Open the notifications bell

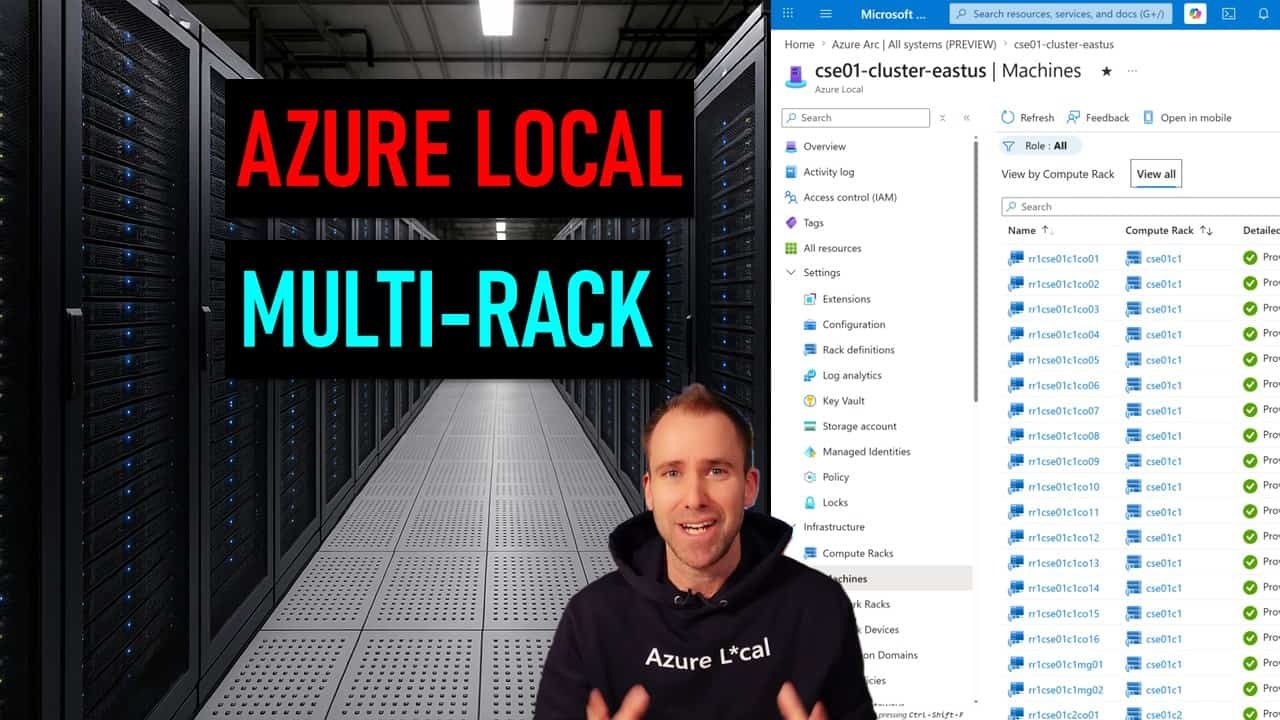pyautogui.click(x=1263, y=14)
